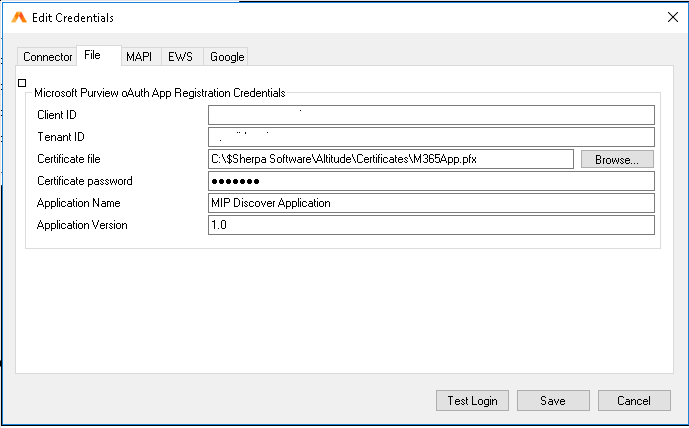This screenshot has width=689, height=428.
Task: Click the Application Version field
Action: 430,225
